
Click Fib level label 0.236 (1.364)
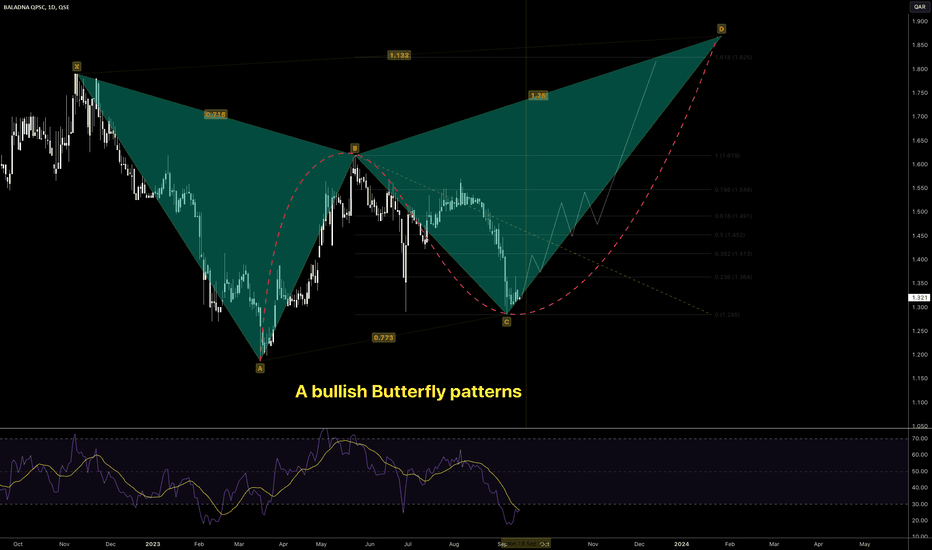point(733,277)
